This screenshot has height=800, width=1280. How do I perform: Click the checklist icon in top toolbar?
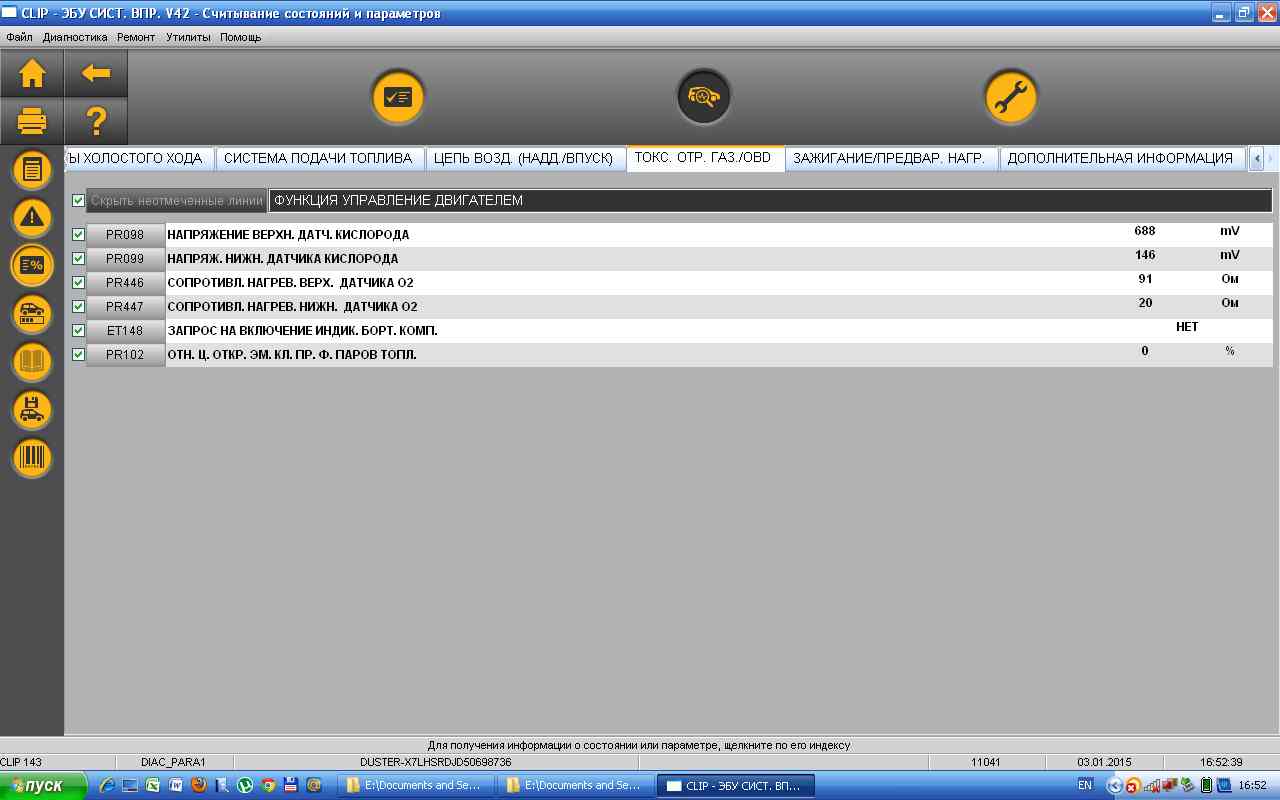click(x=398, y=97)
